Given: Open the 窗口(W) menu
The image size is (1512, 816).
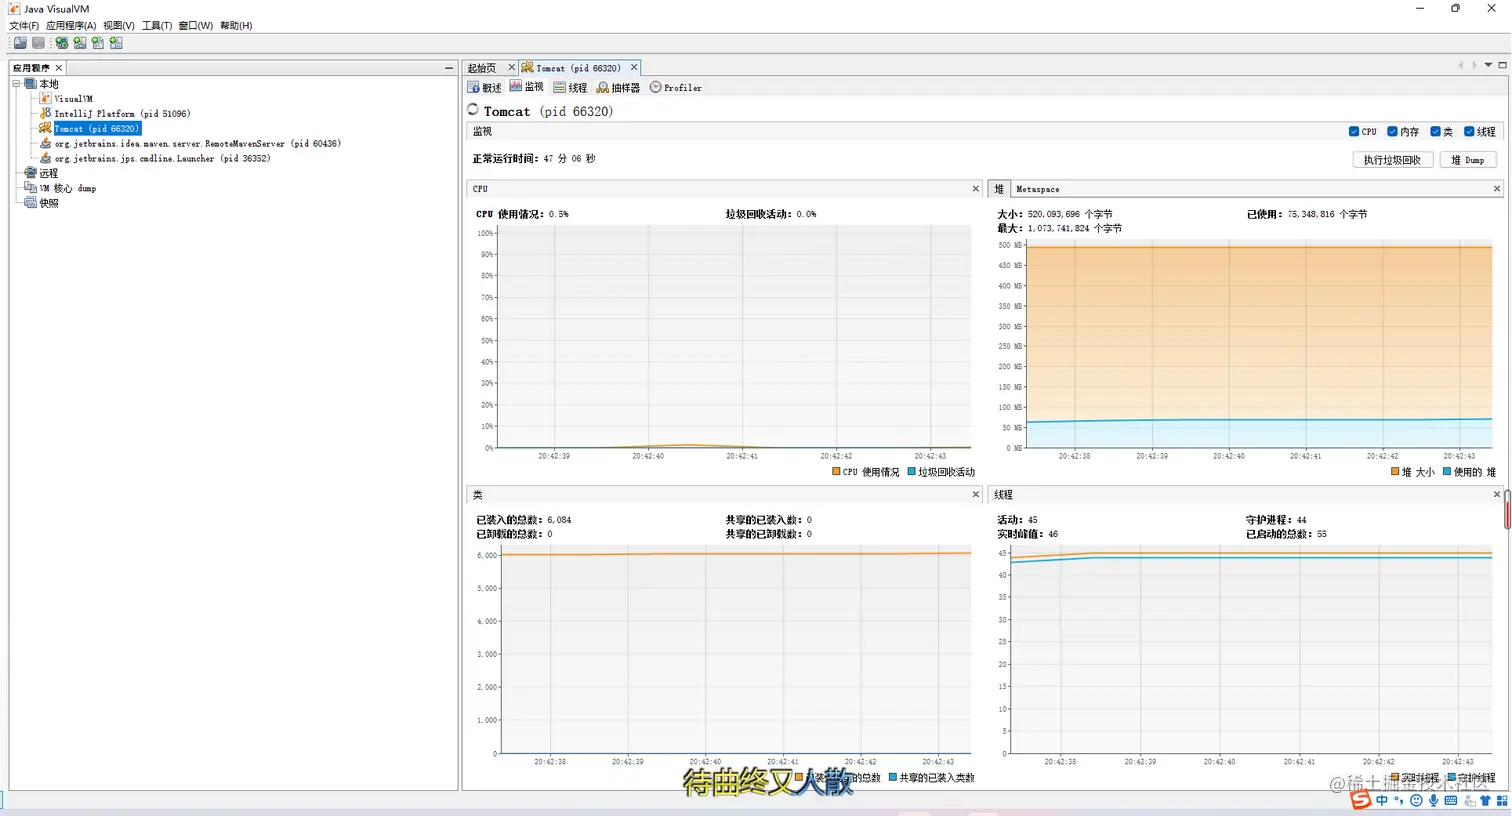Looking at the screenshot, I should [196, 25].
